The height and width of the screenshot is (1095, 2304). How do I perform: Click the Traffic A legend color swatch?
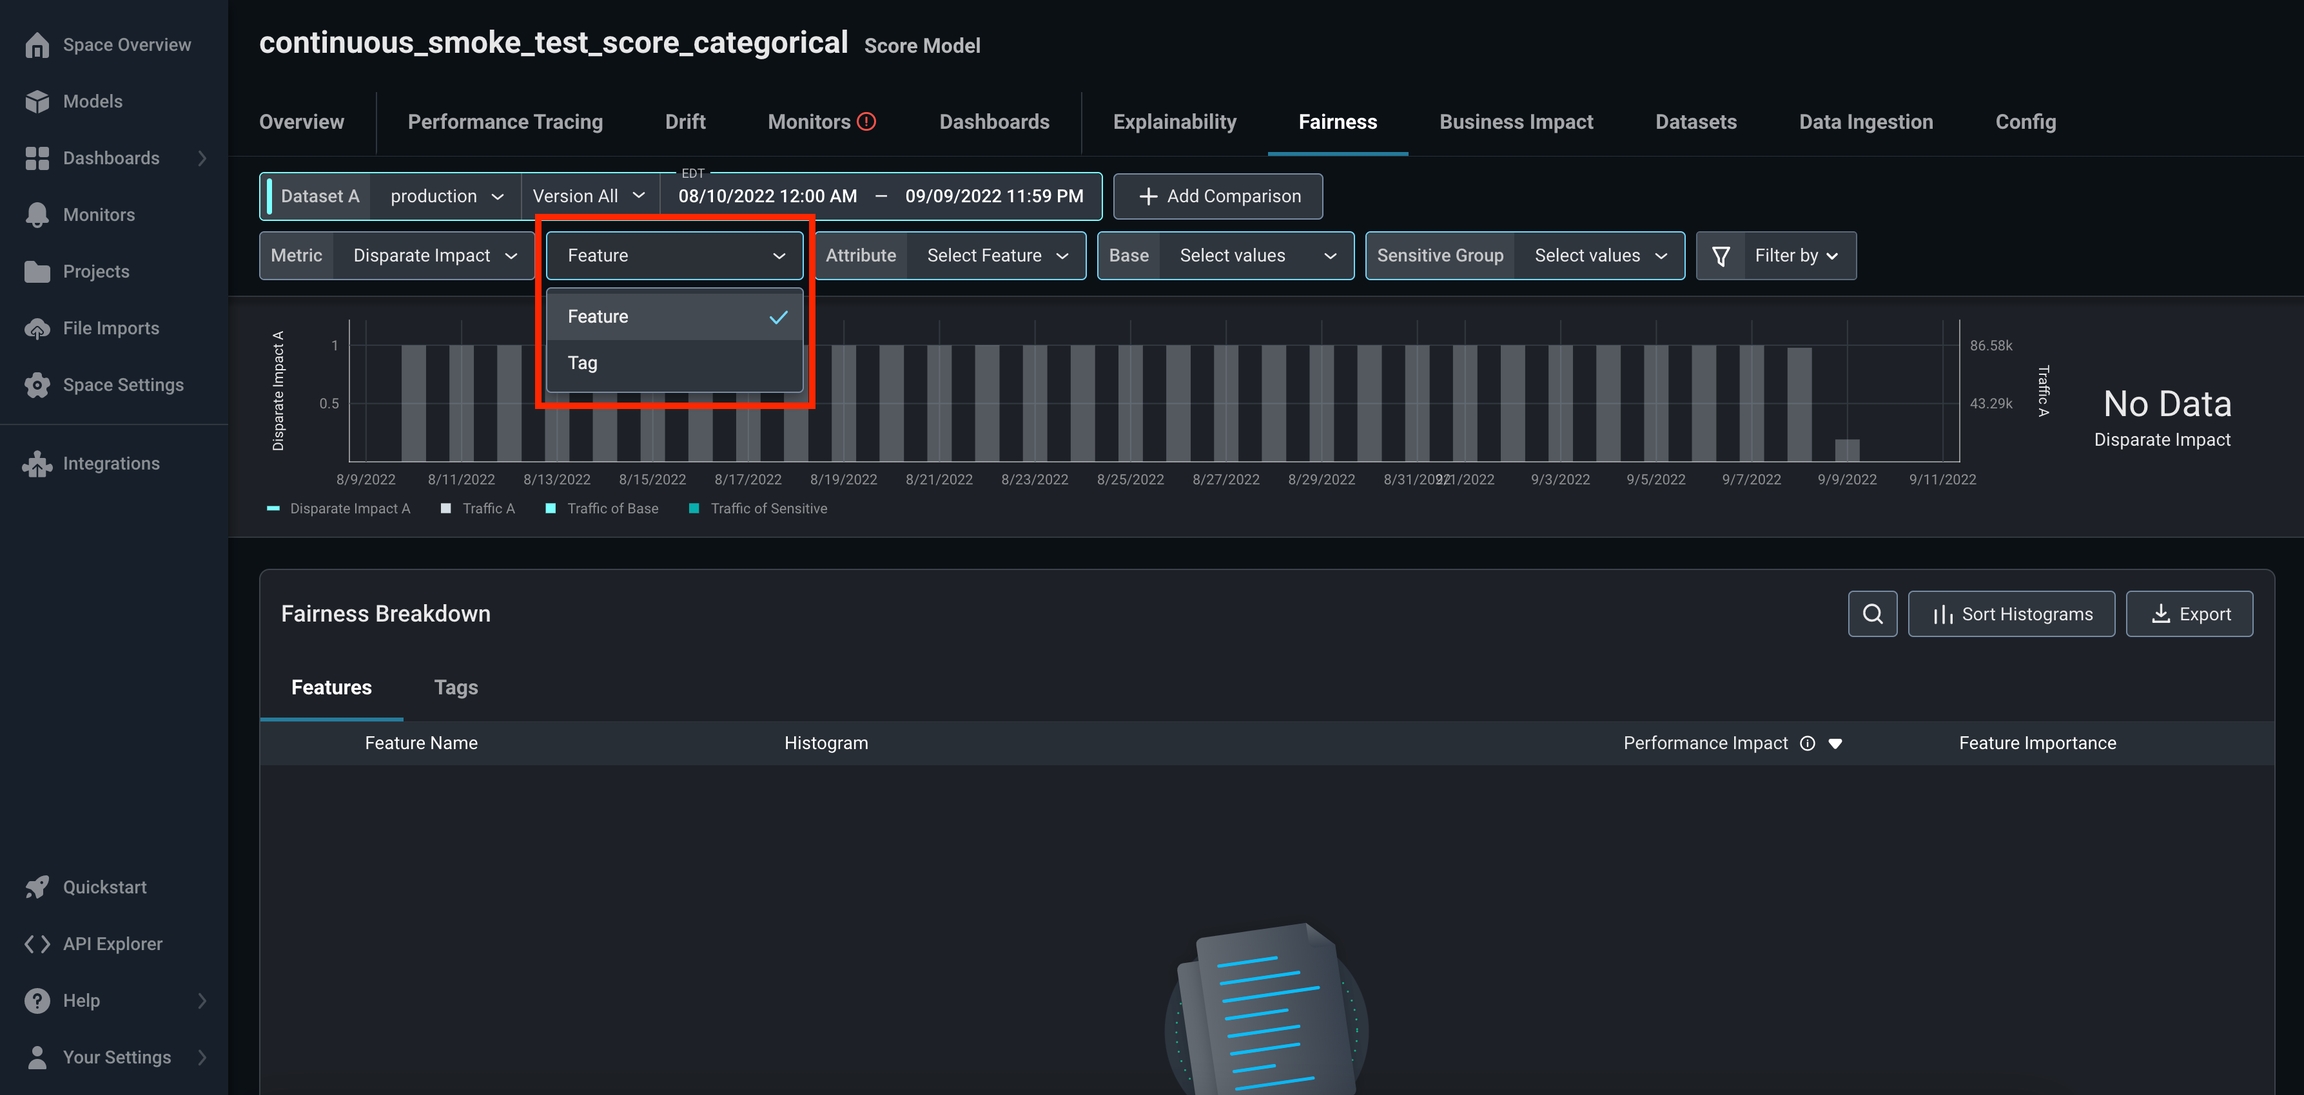click(446, 509)
